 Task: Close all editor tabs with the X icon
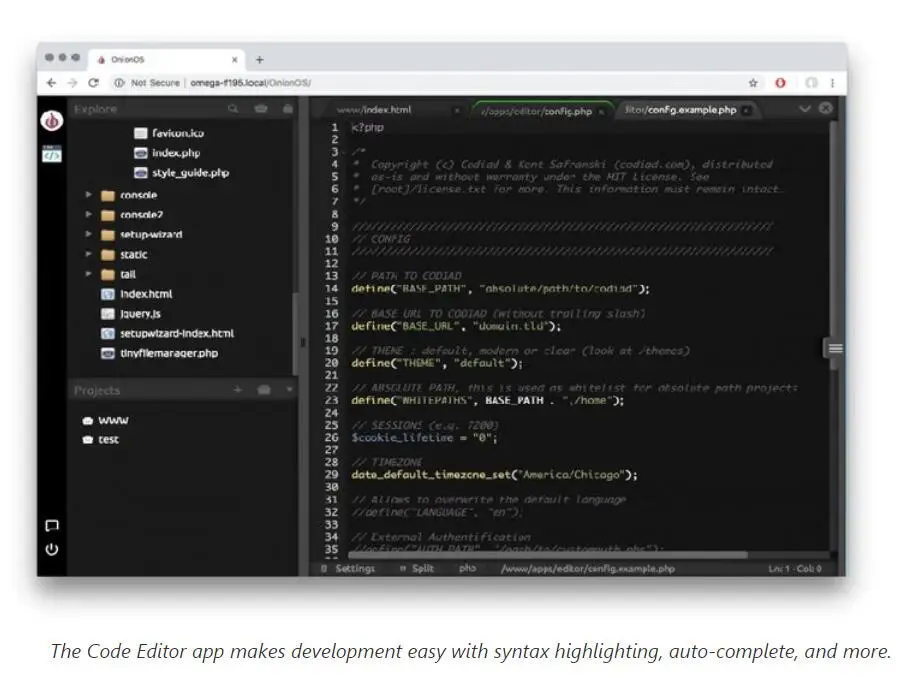point(826,108)
